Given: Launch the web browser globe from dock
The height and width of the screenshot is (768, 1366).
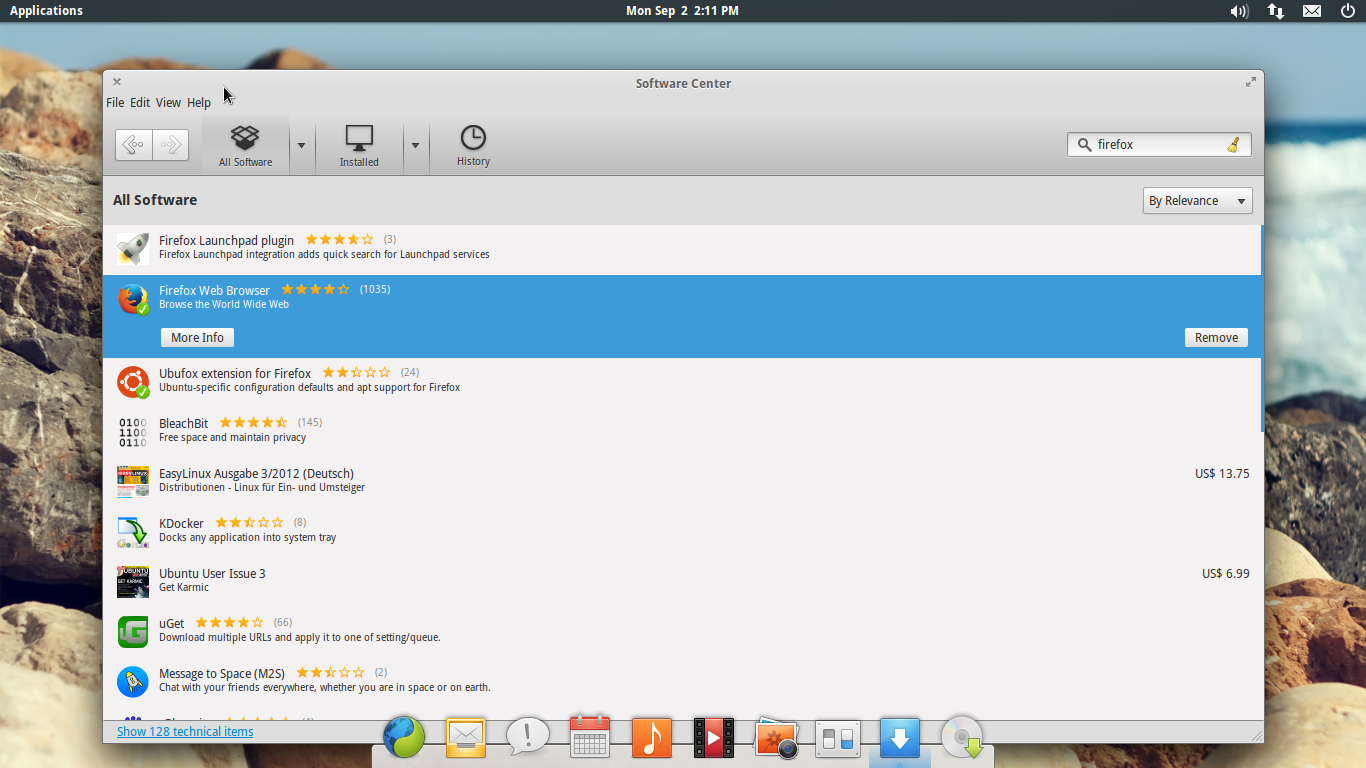Looking at the screenshot, I should 404,738.
